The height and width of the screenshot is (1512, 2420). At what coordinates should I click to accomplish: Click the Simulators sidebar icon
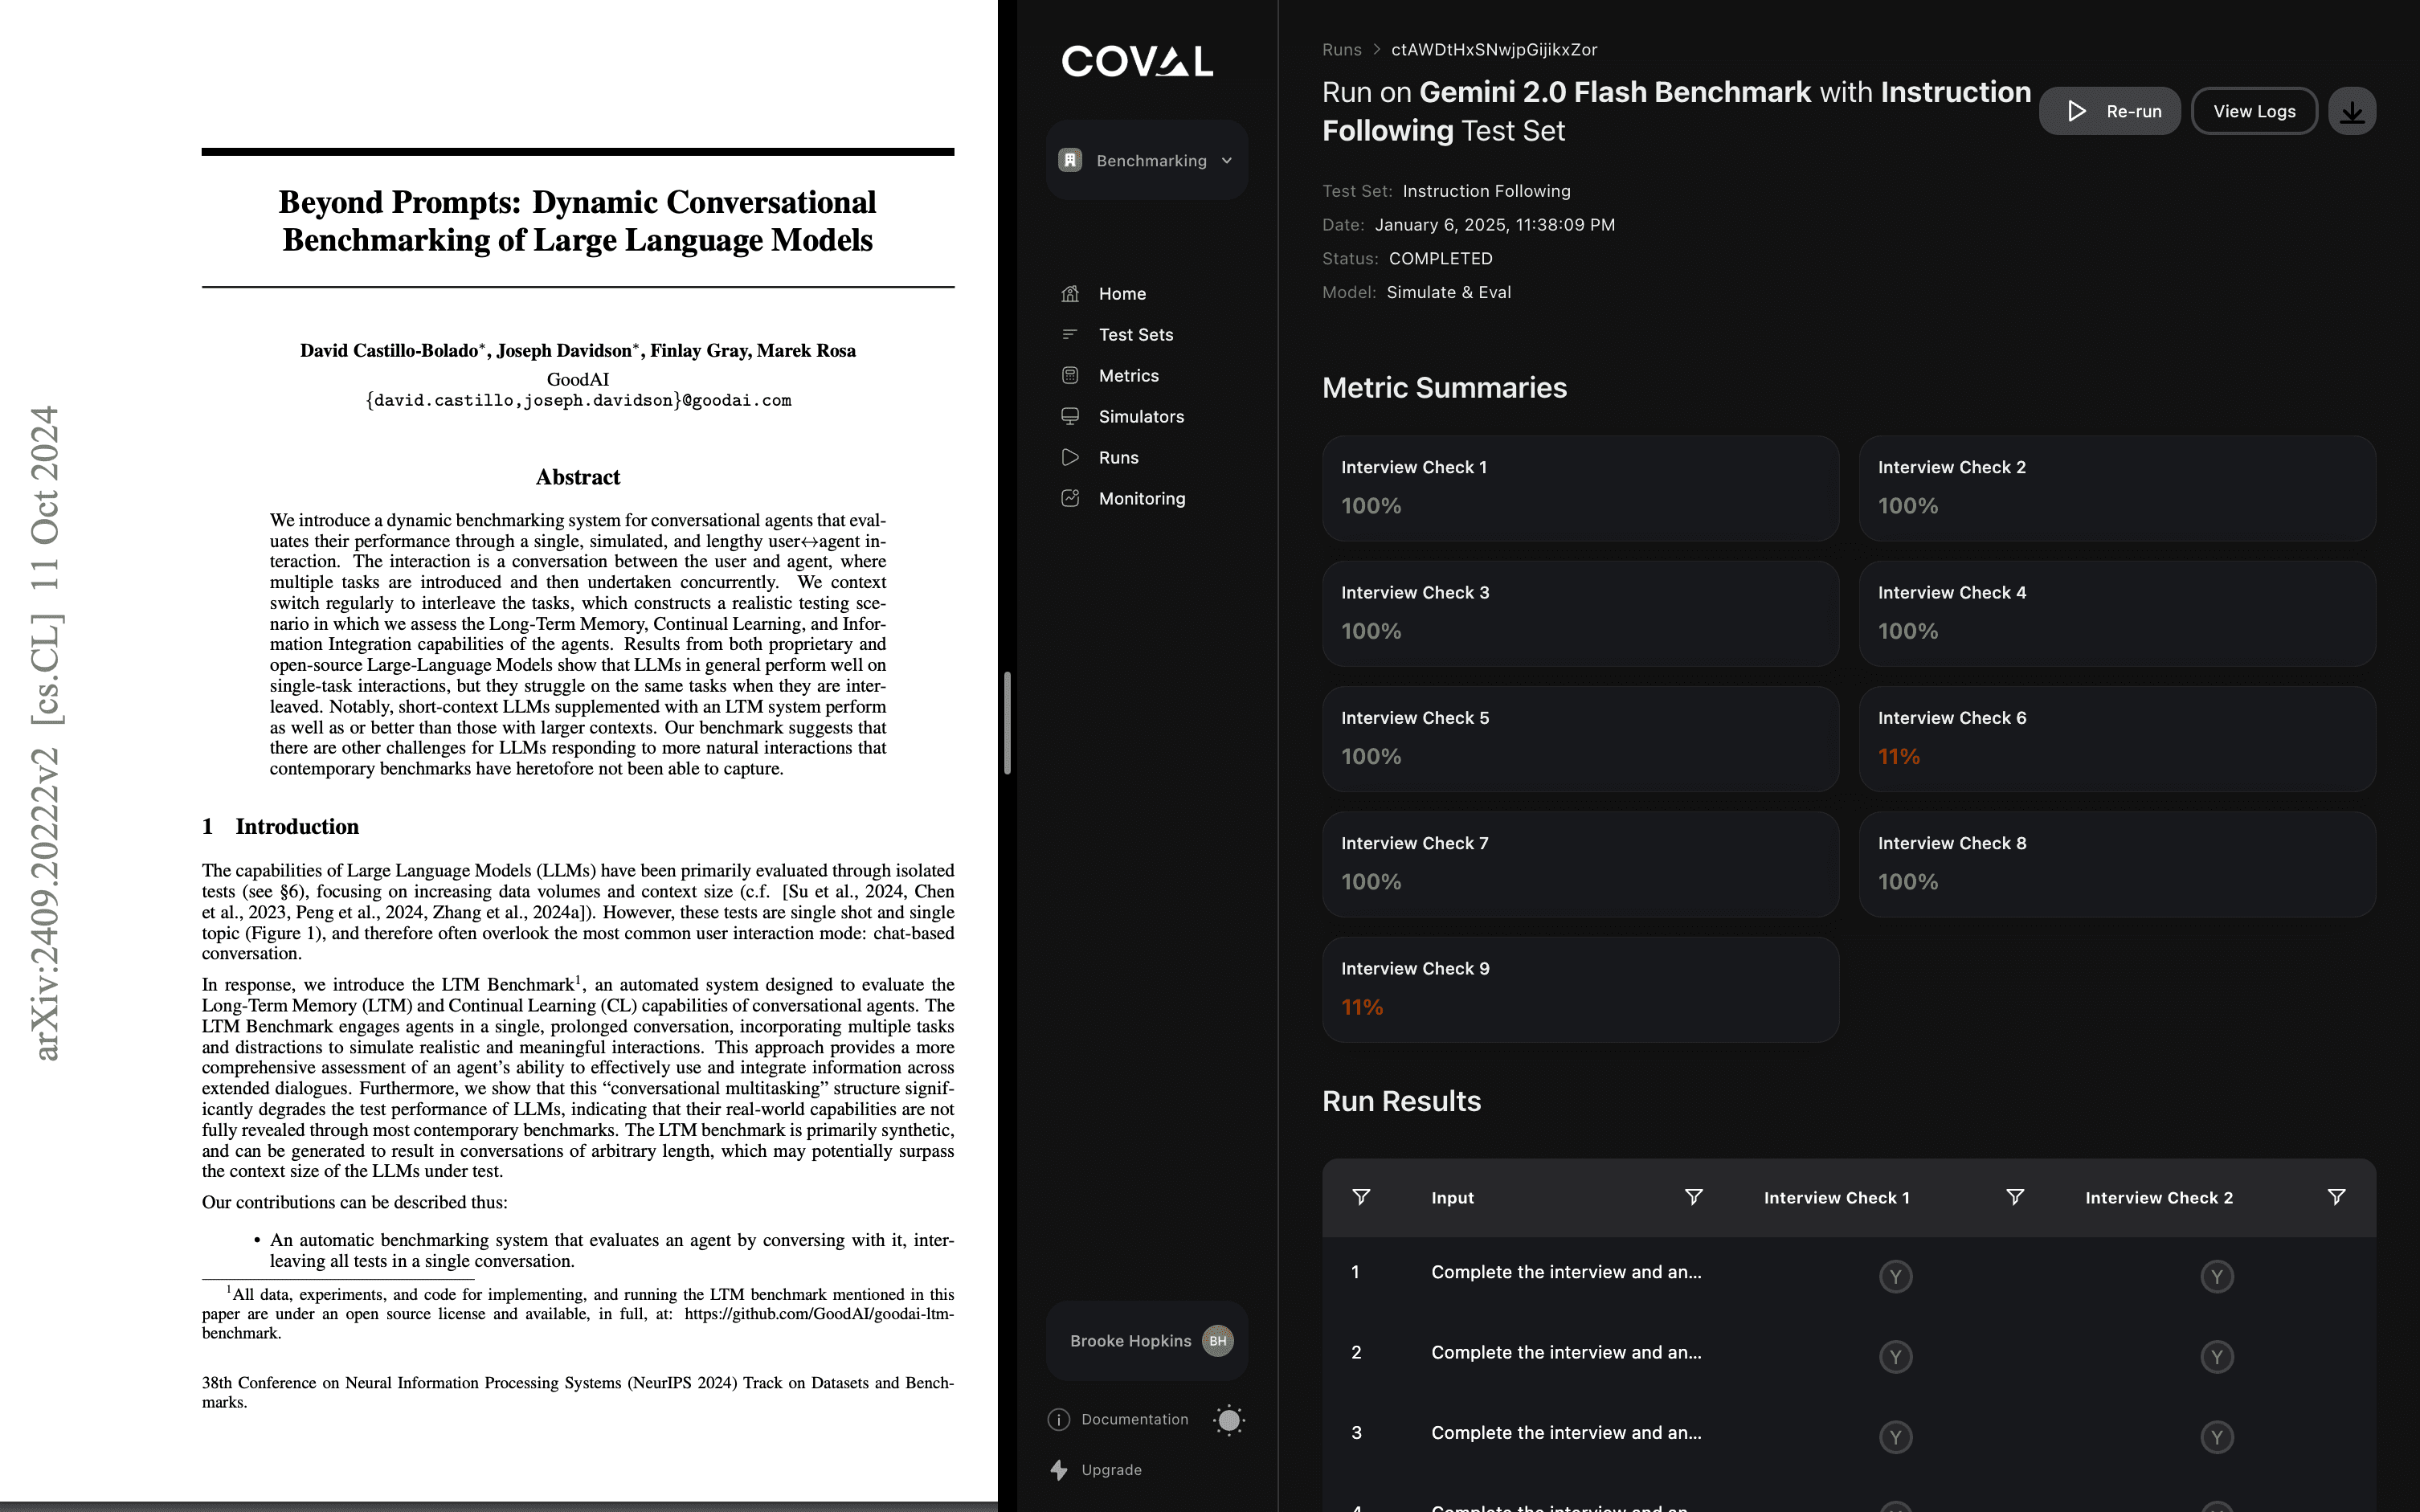(x=1070, y=416)
